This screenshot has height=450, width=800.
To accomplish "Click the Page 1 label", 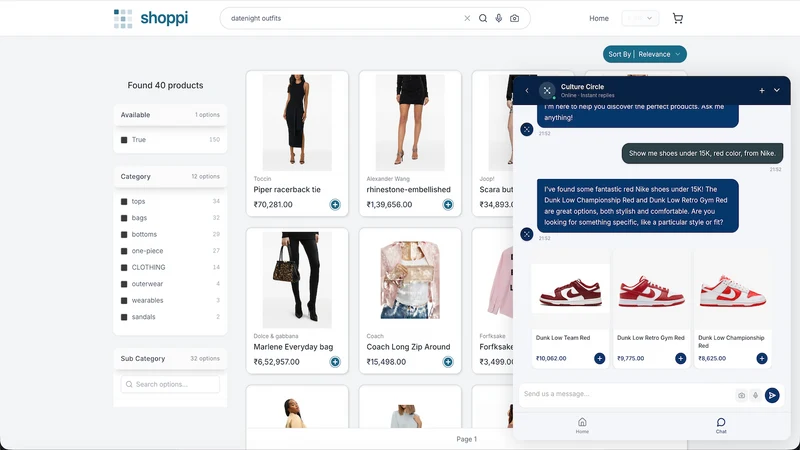I will [x=466, y=439].
